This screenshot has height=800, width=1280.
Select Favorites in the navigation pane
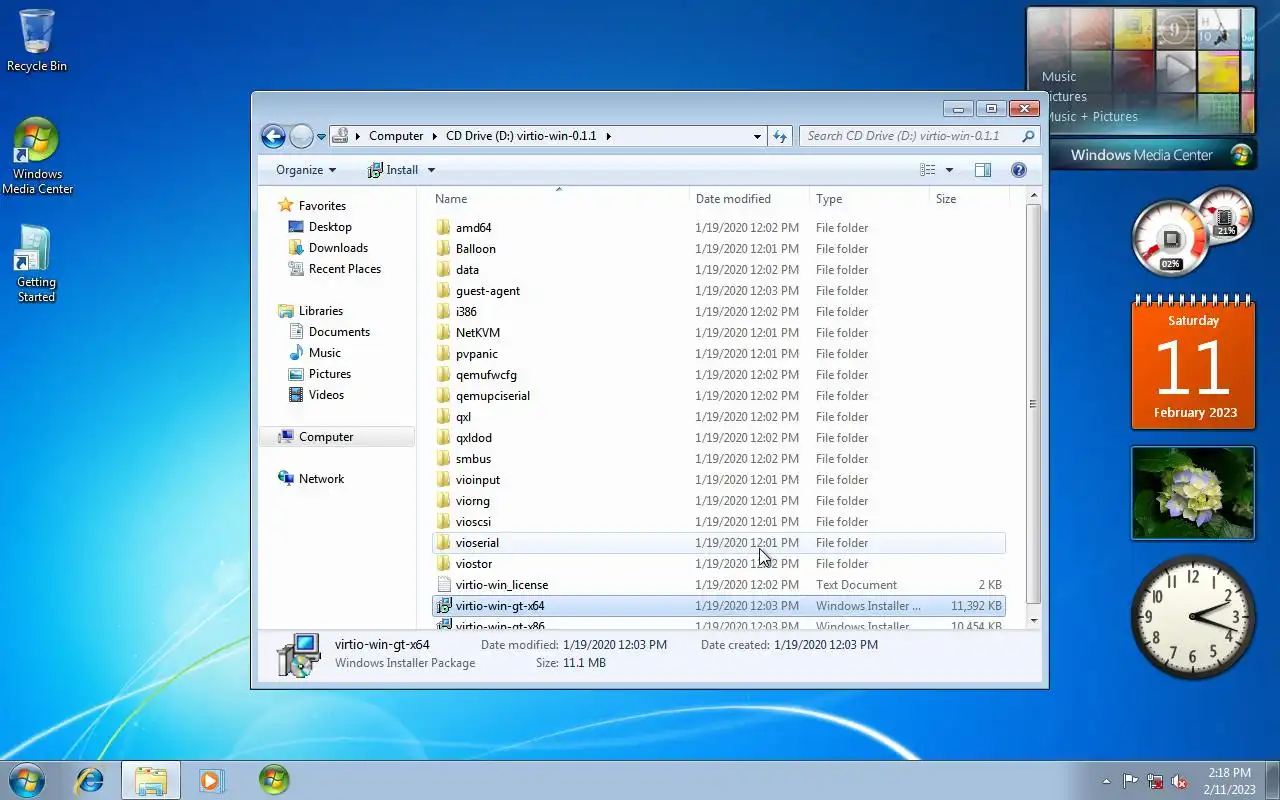322,206
